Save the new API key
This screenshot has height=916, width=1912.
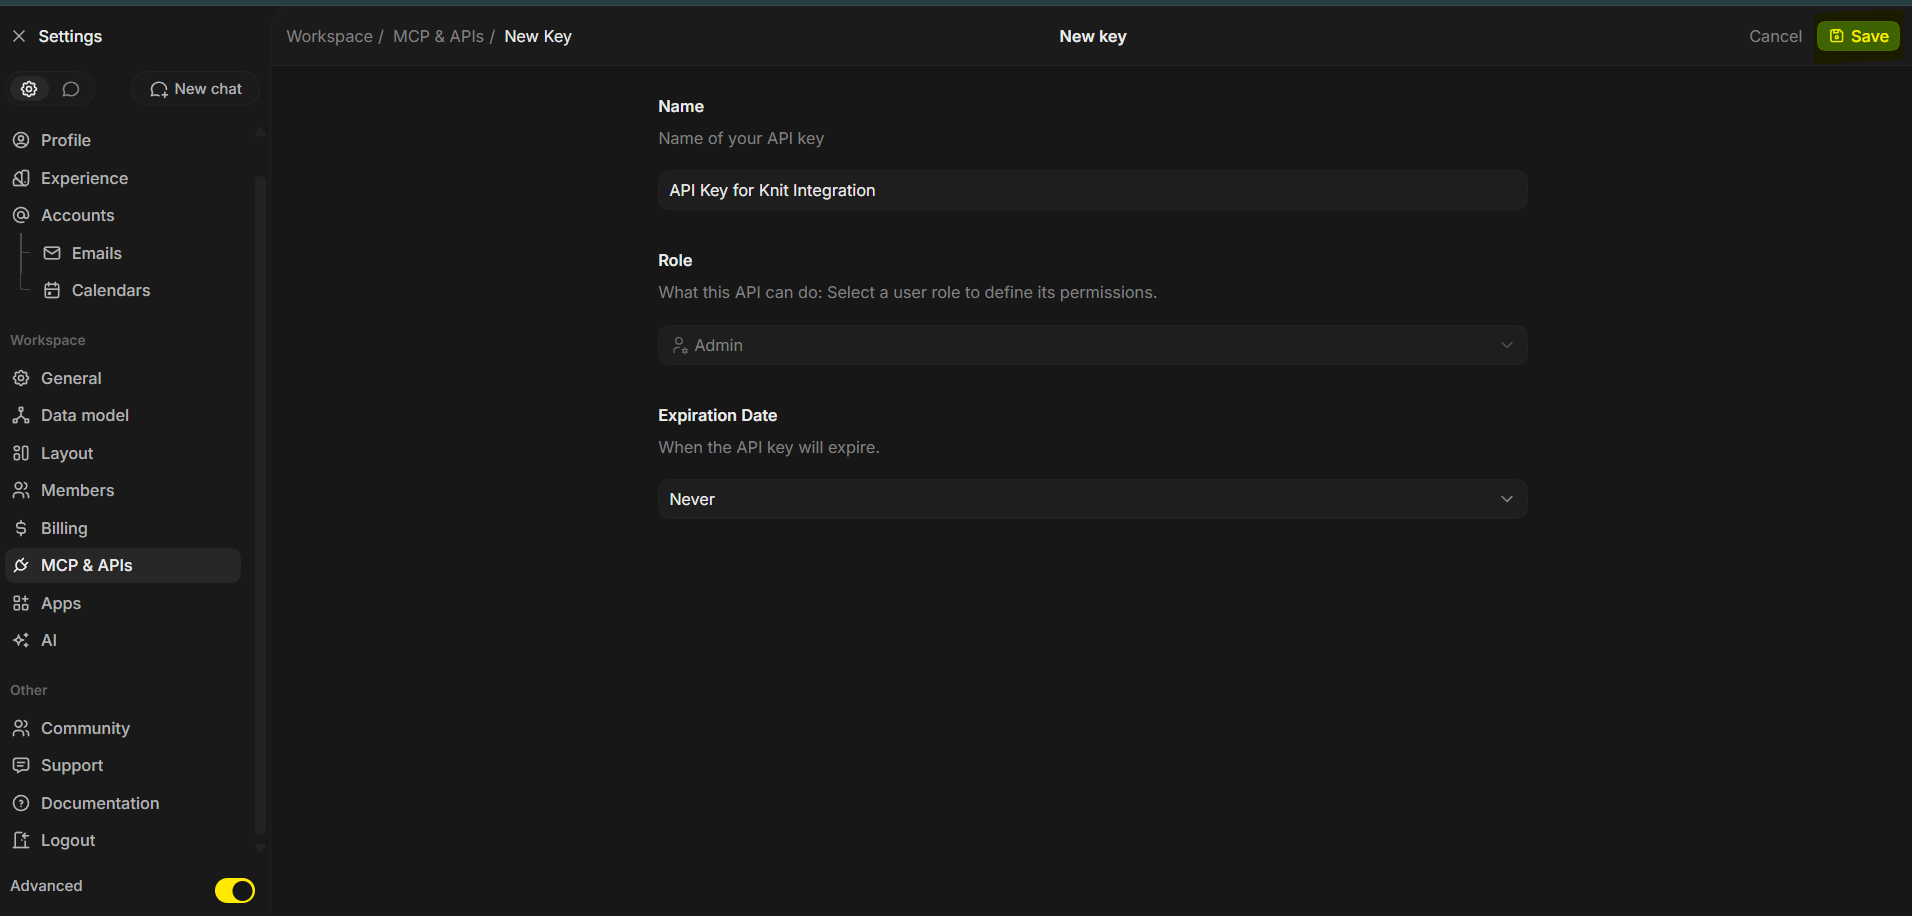[x=1858, y=36]
